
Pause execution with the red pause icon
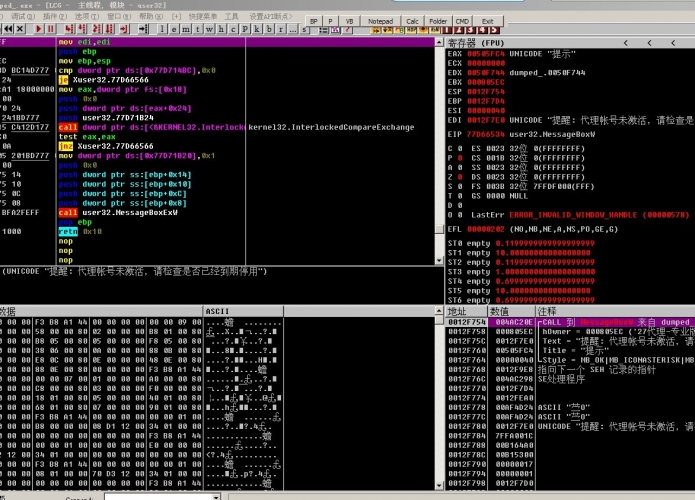[51, 29]
